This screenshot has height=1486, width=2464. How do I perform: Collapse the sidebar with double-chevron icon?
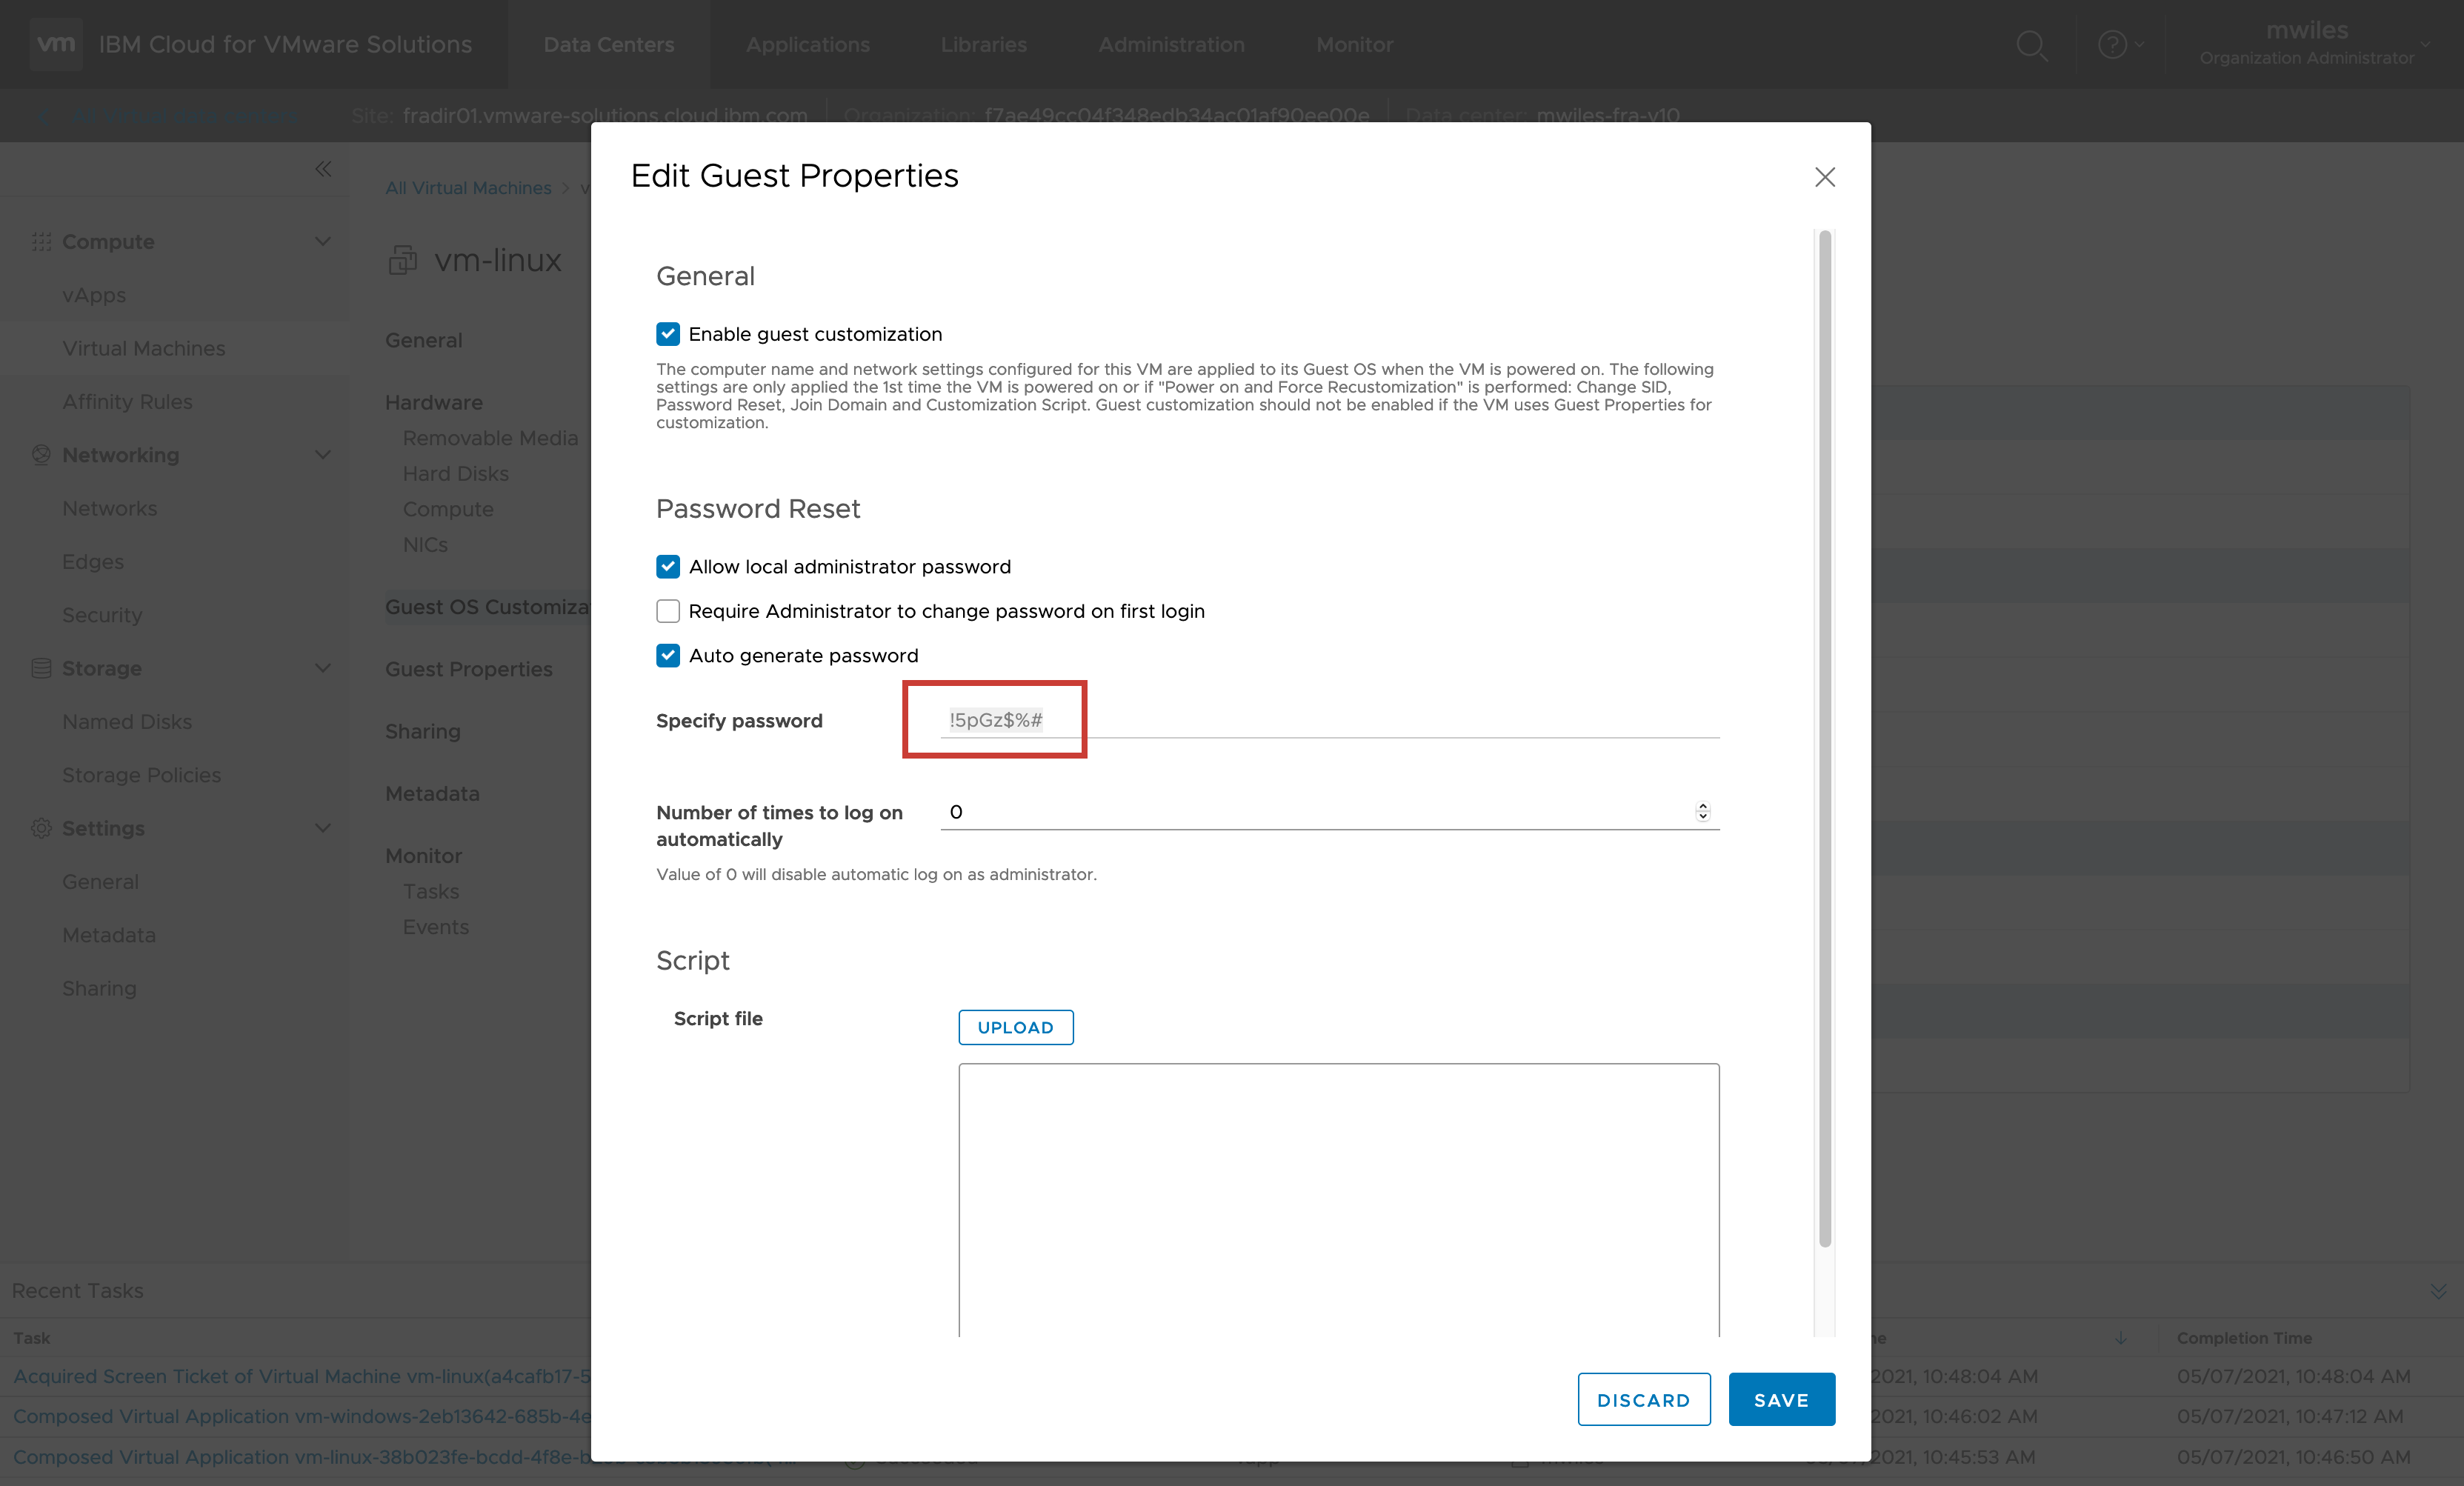pyautogui.click(x=323, y=169)
